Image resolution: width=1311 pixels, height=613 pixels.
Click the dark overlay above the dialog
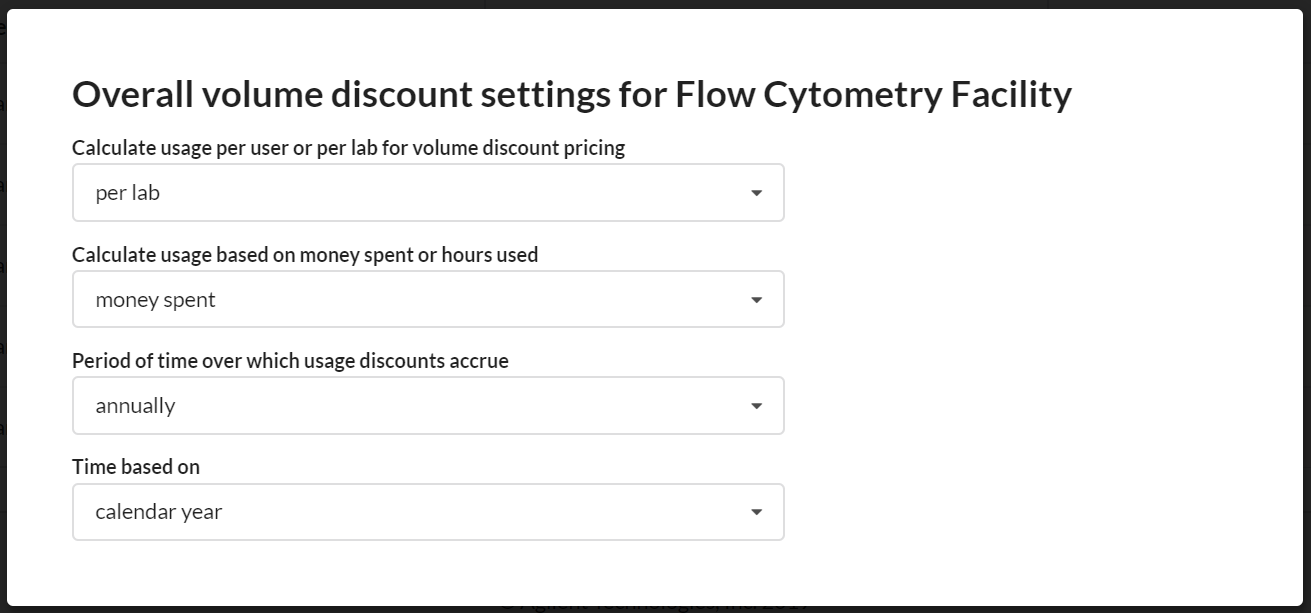tap(655, 4)
